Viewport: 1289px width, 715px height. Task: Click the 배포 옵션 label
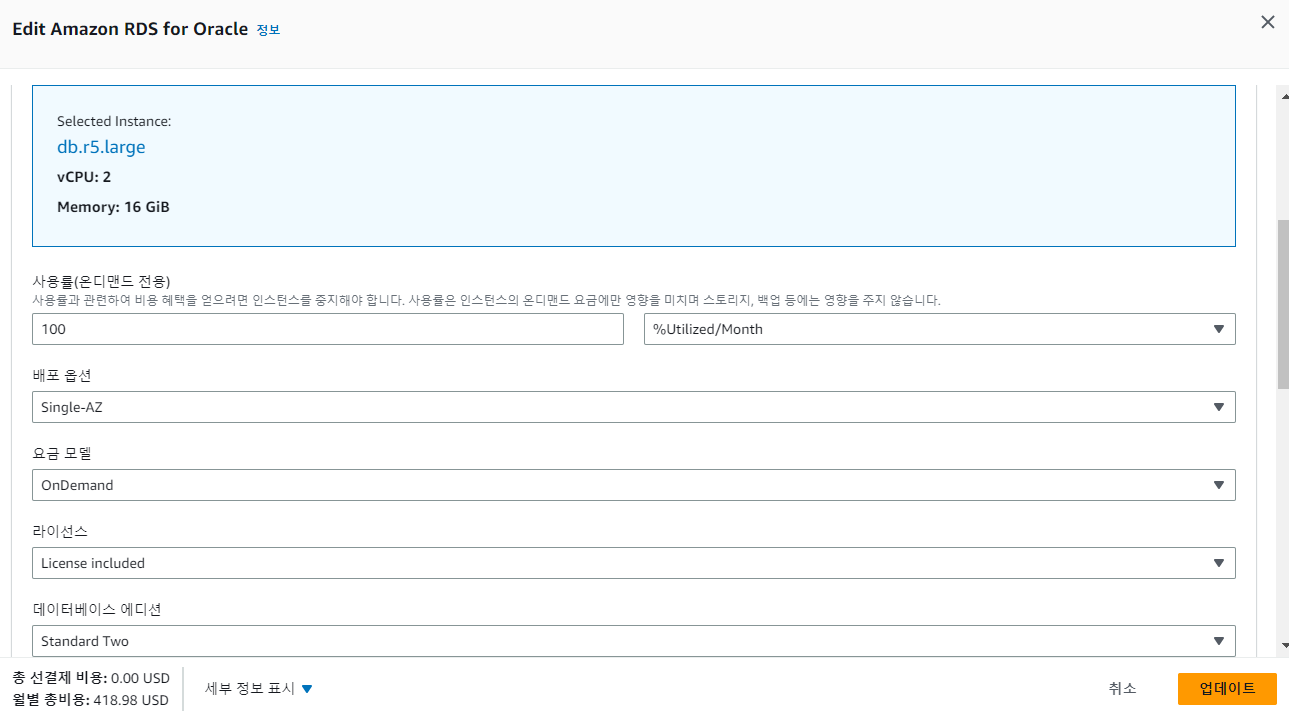pyautogui.click(x=62, y=375)
